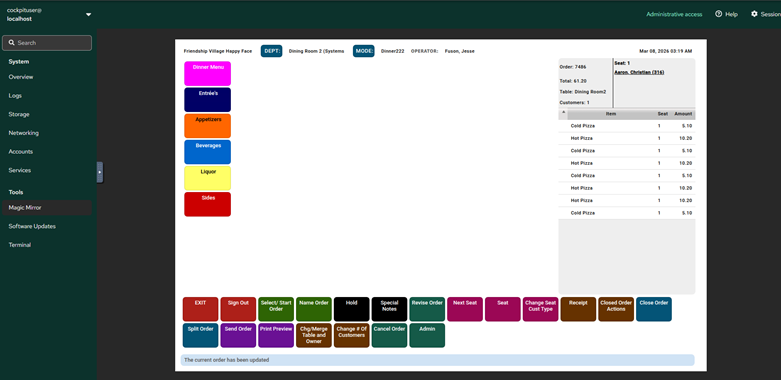This screenshot has height=380, width=781.
Task: Click the Cancel Order button
Action: (389, 335)
